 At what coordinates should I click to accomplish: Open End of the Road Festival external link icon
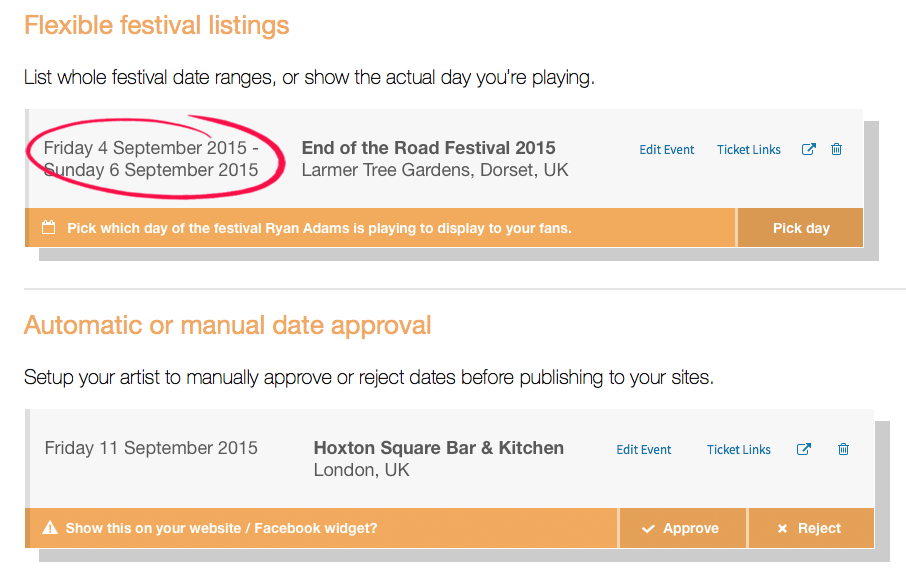pos(808,149)
